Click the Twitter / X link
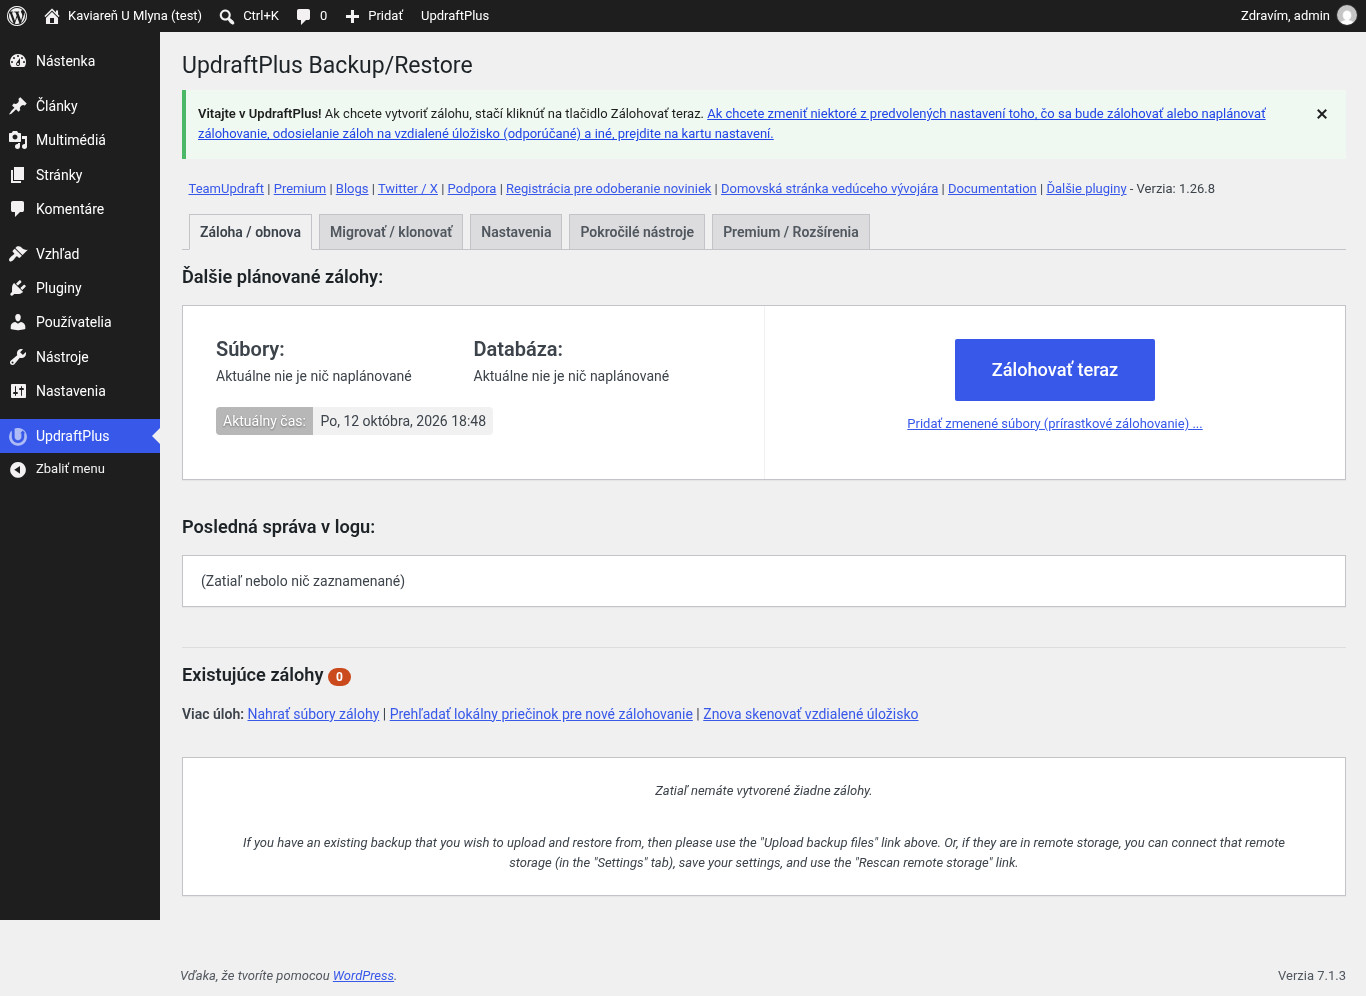This screenshot has width=1366, height=996. click(408, 189)
